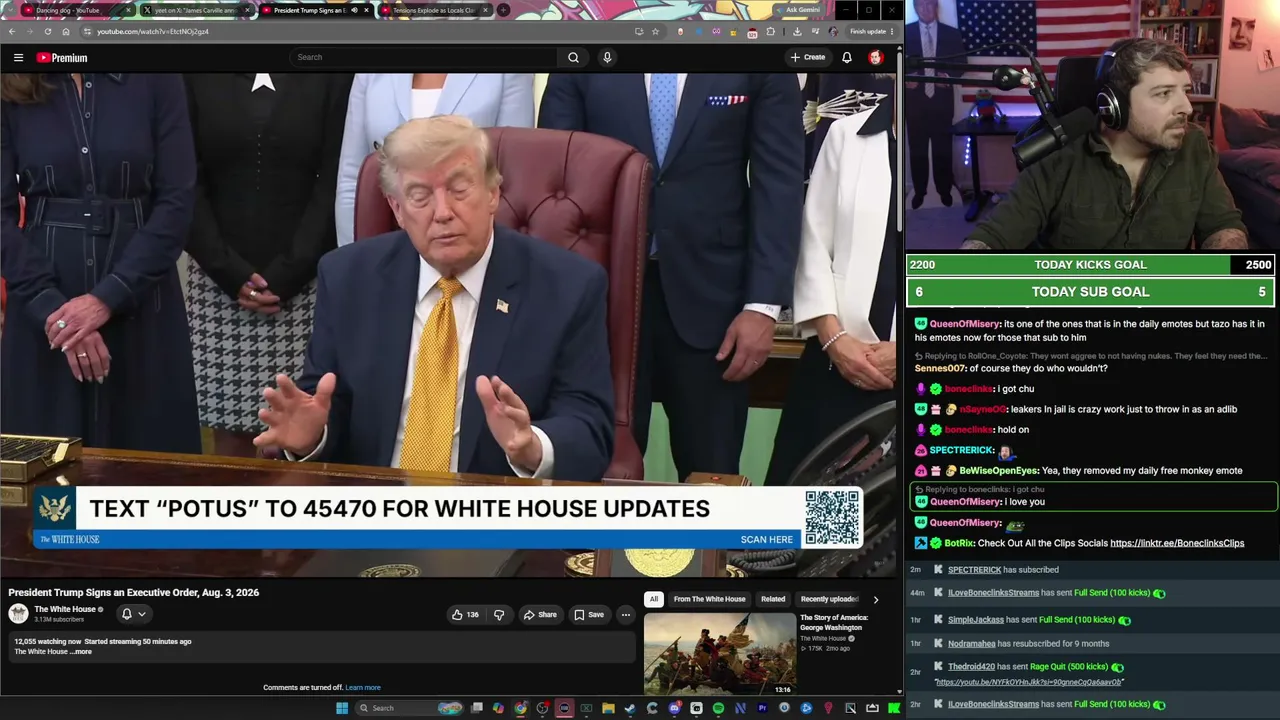
Task: Switch to the Tensions Explode as Locals tab
Action: [x=434, y=10]
